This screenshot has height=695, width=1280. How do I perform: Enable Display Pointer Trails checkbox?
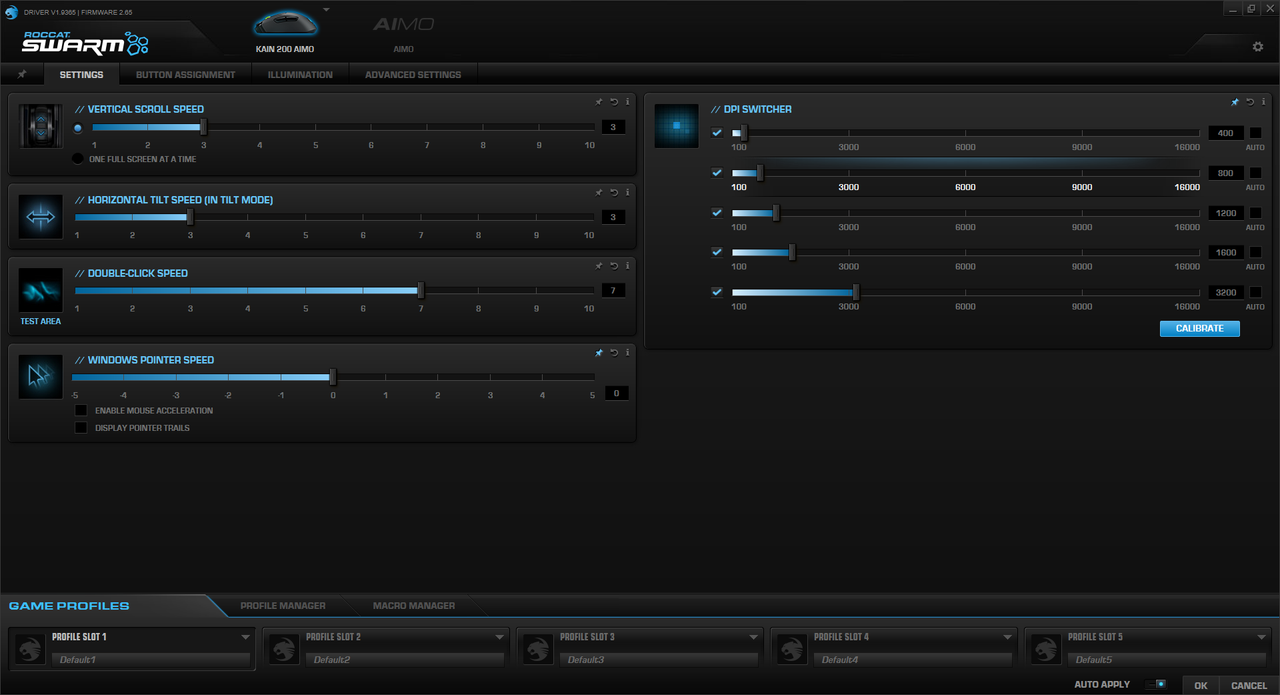pyautogui.click(x=81, y=427)
